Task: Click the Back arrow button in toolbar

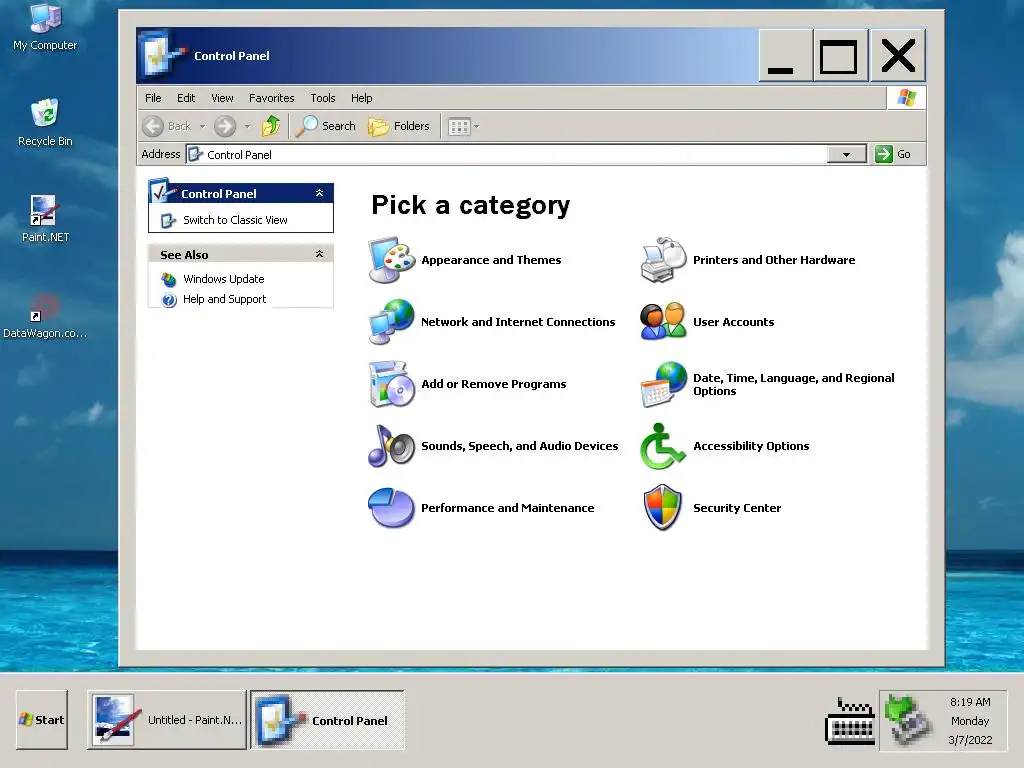Action: pos(153,126)
